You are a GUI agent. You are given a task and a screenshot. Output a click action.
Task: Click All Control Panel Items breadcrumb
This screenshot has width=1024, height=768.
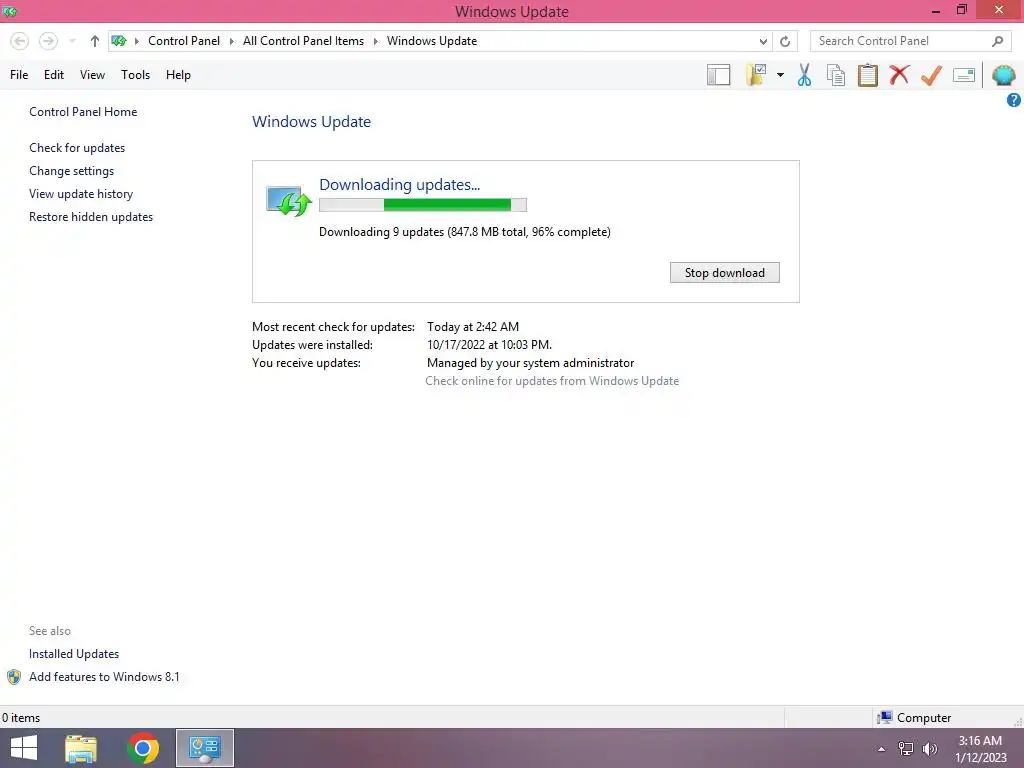pyautogui.click(x=303, y=41)
